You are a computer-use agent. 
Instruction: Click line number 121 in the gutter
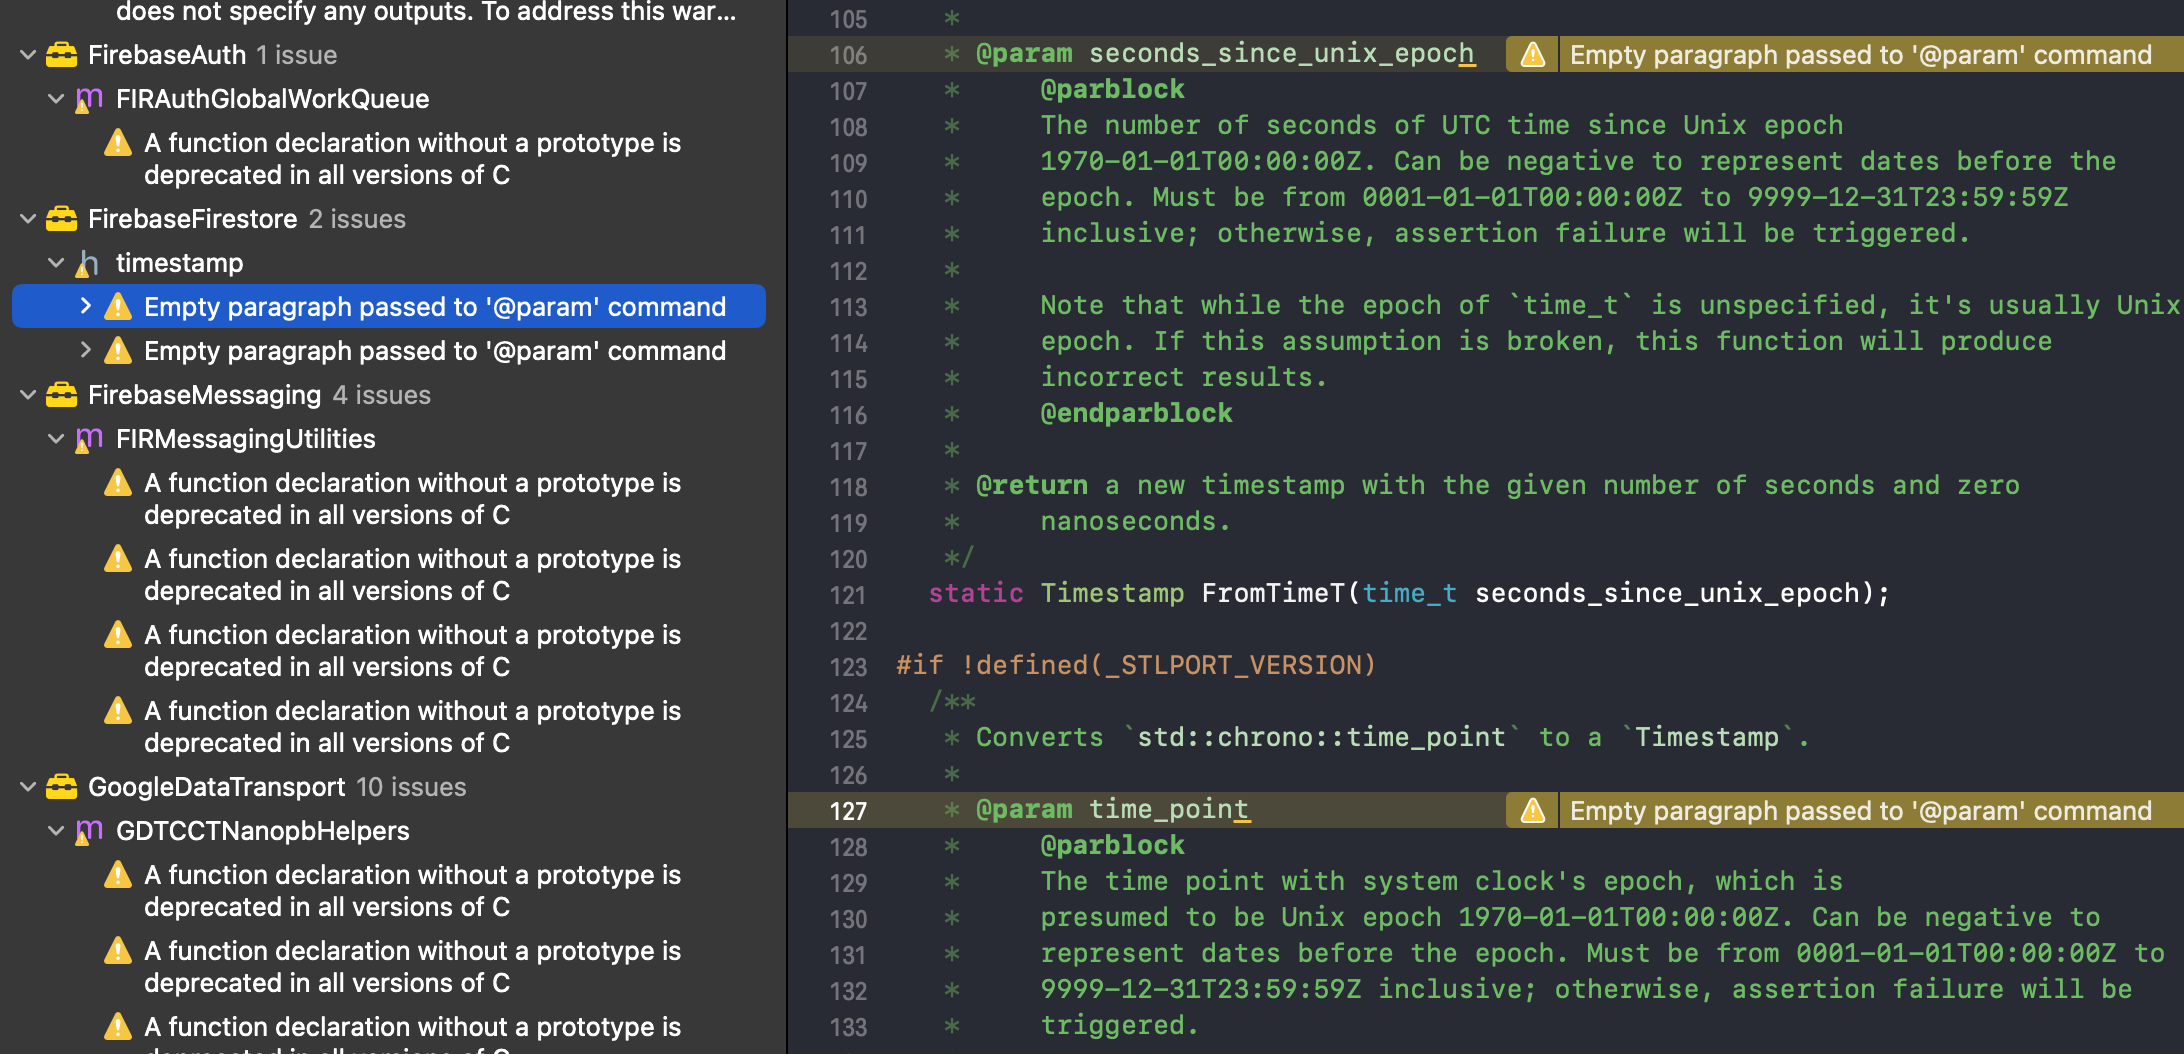848,595
